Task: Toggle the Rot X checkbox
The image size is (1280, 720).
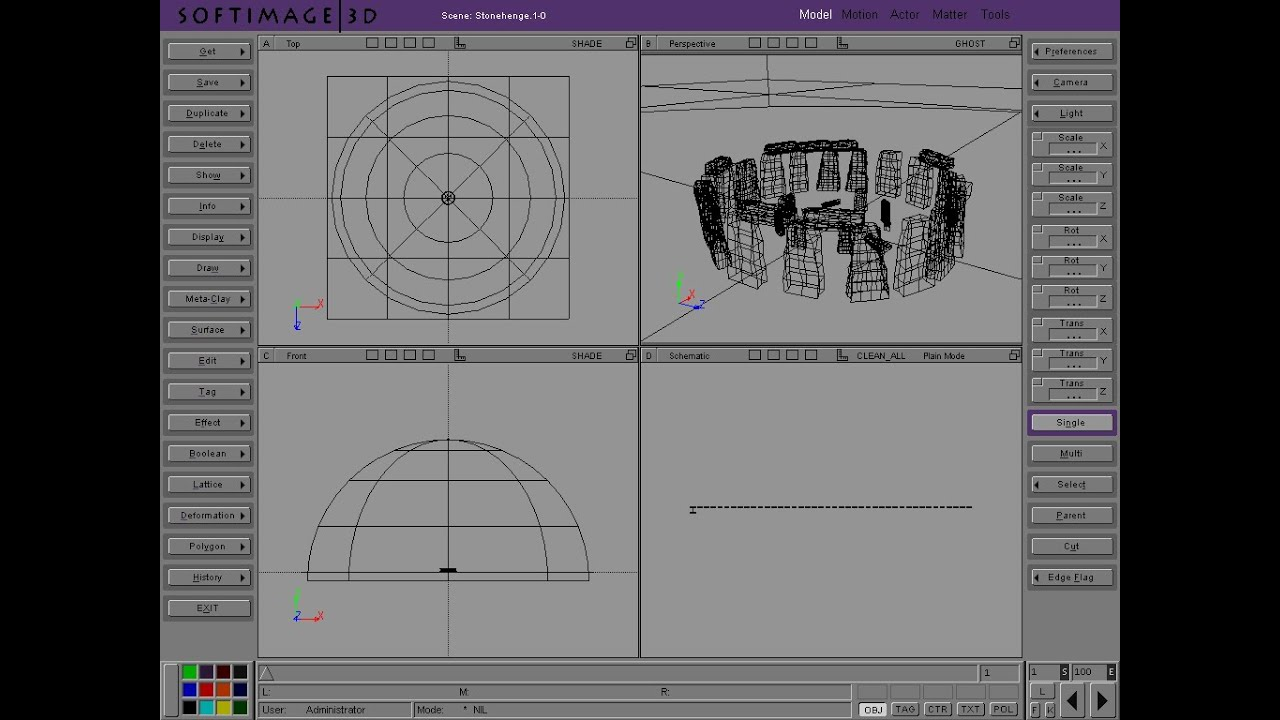Action: (1038, 230)
